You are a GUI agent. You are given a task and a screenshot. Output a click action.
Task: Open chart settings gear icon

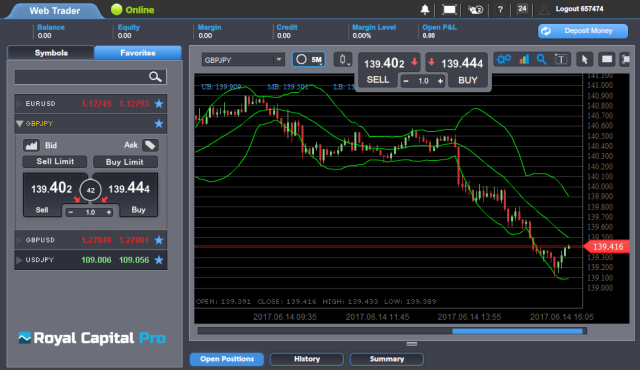tap(504, 60)
